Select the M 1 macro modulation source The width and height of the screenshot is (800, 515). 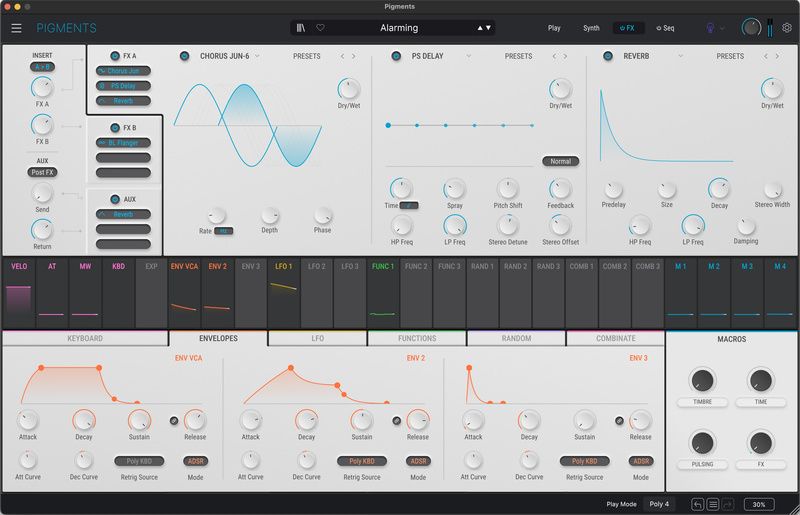click(681, 293)
